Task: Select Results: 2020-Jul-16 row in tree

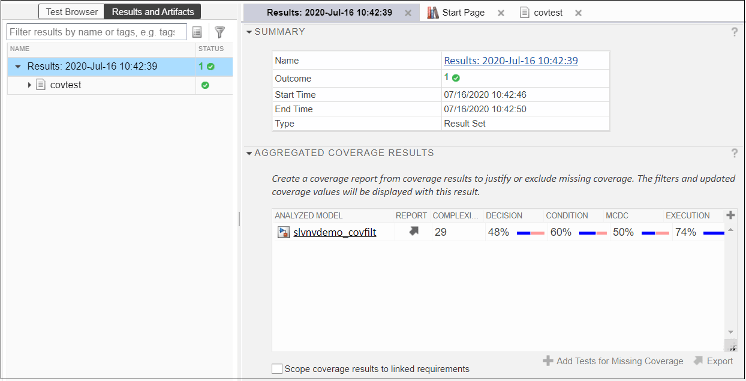Action: 120,67
